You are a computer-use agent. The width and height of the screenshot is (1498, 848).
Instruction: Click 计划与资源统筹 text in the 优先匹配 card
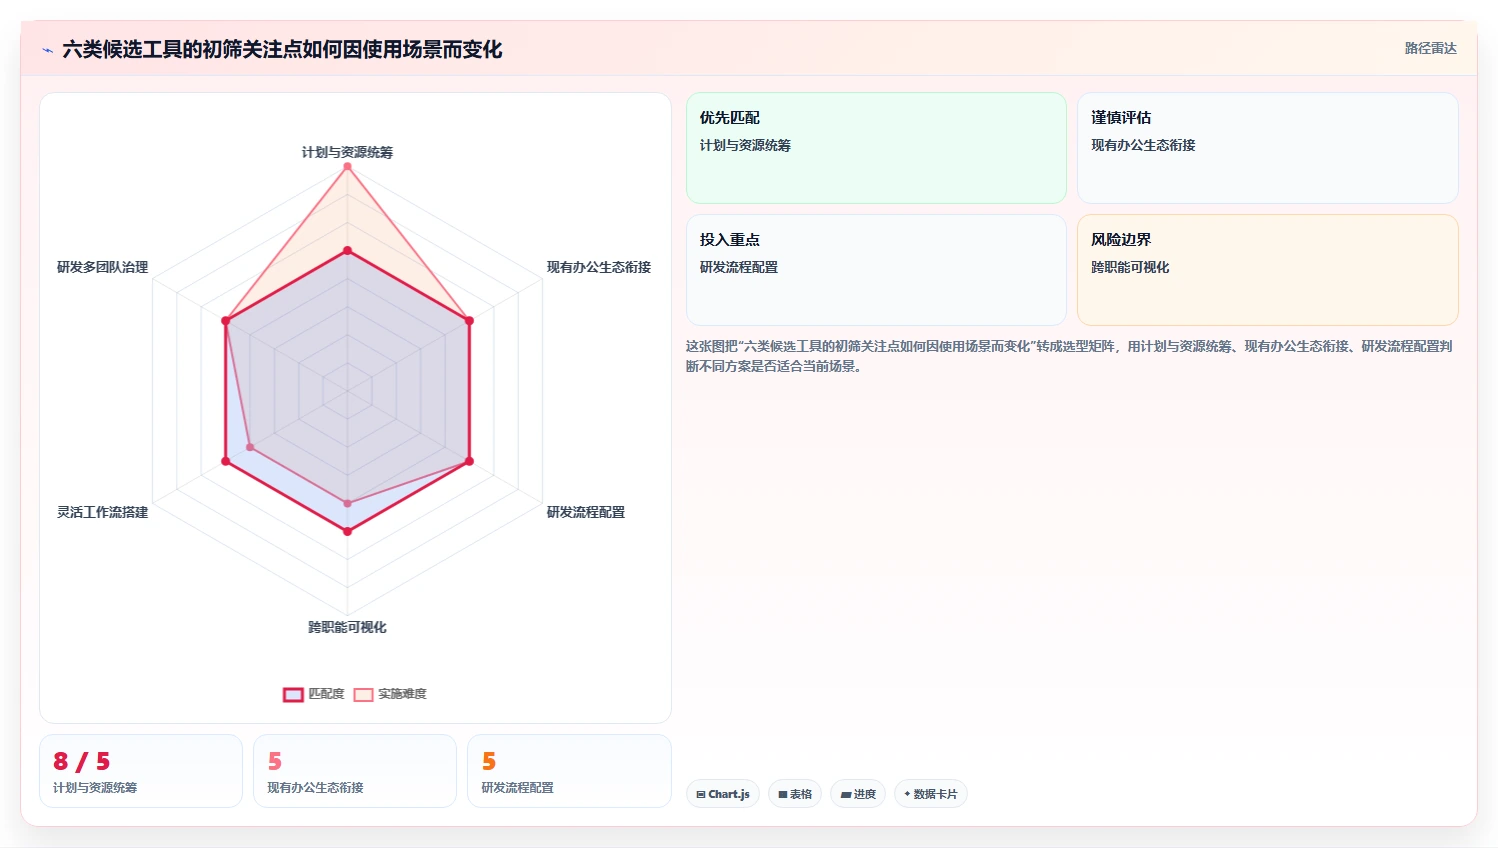coord(745,145)
